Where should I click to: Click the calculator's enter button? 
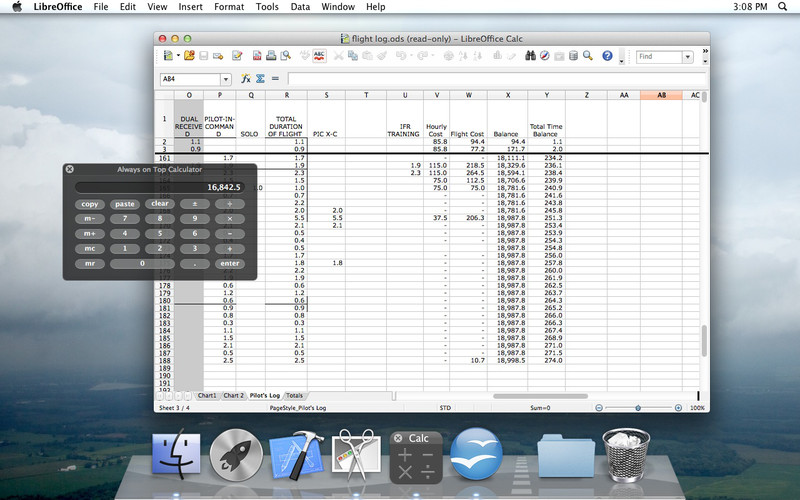click(x=230, y=264)
